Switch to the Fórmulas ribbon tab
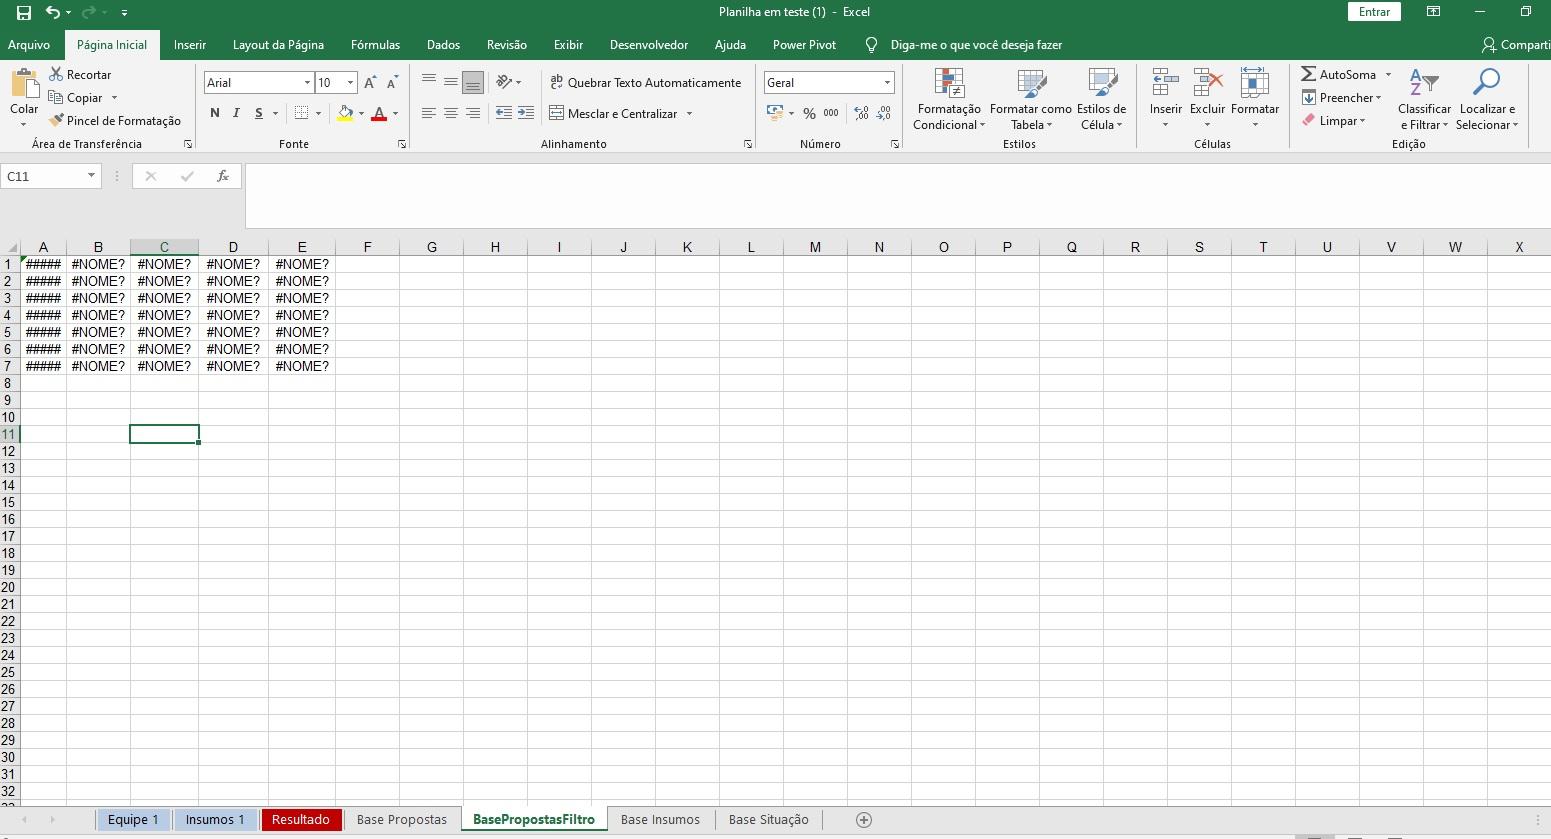Image resolution: width=1551 pixels, height=839 pixels. pos(375,45)
